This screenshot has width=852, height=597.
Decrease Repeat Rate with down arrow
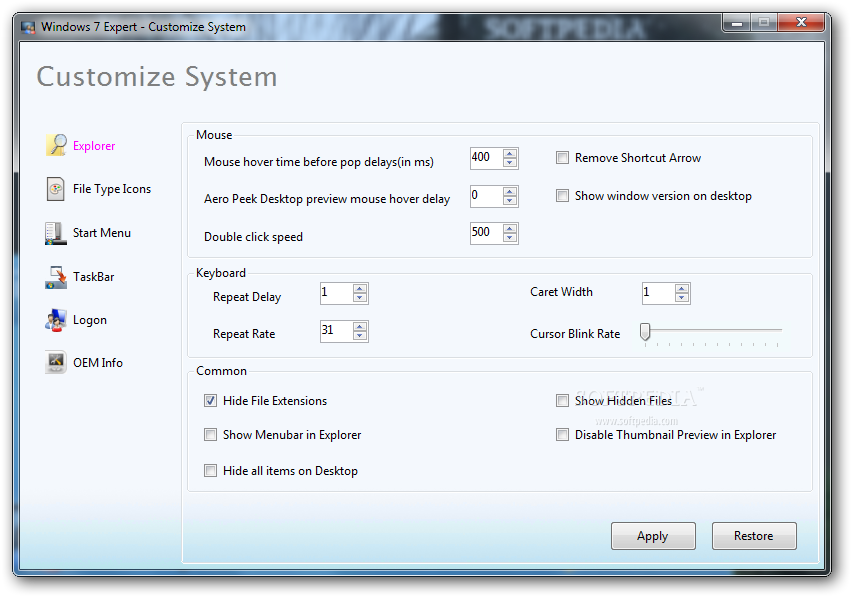[360, 336]
